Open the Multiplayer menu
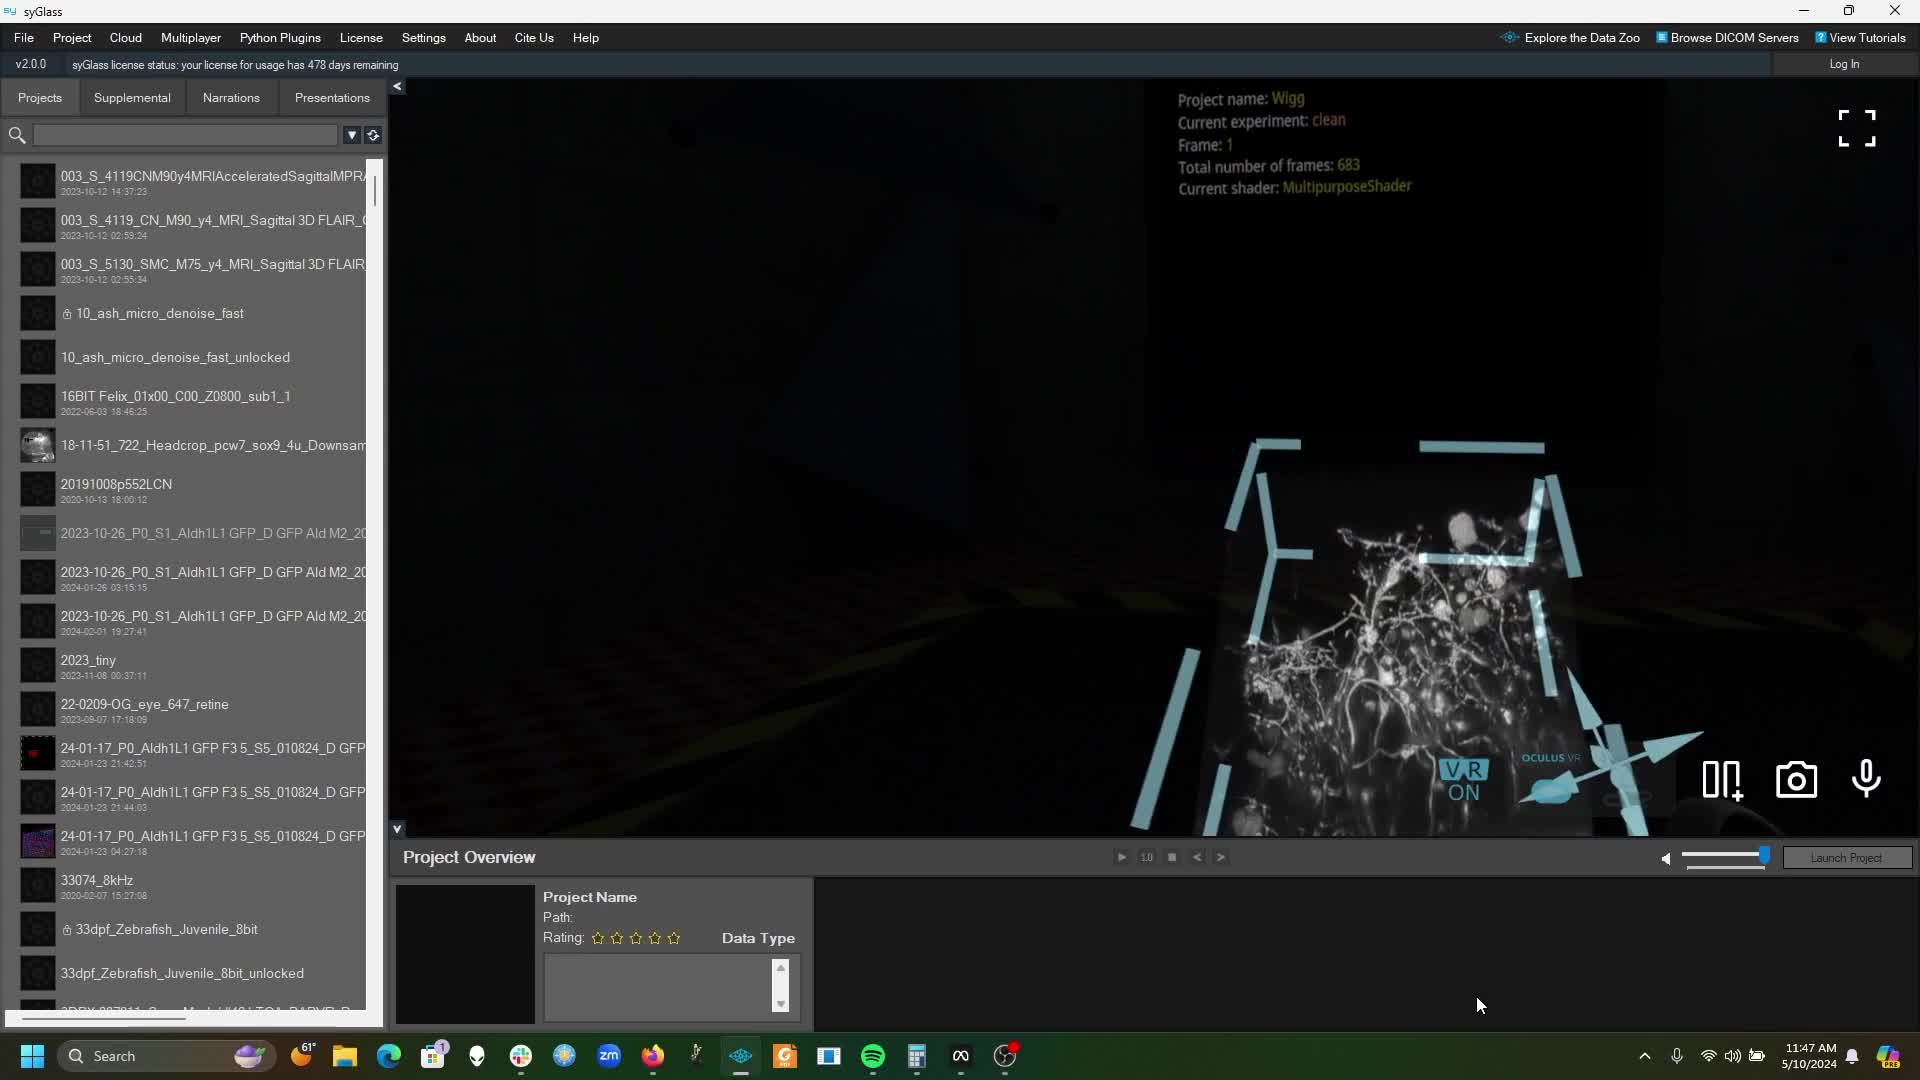Viewport: 1920px width, 1080px height. tap(191, 38)
